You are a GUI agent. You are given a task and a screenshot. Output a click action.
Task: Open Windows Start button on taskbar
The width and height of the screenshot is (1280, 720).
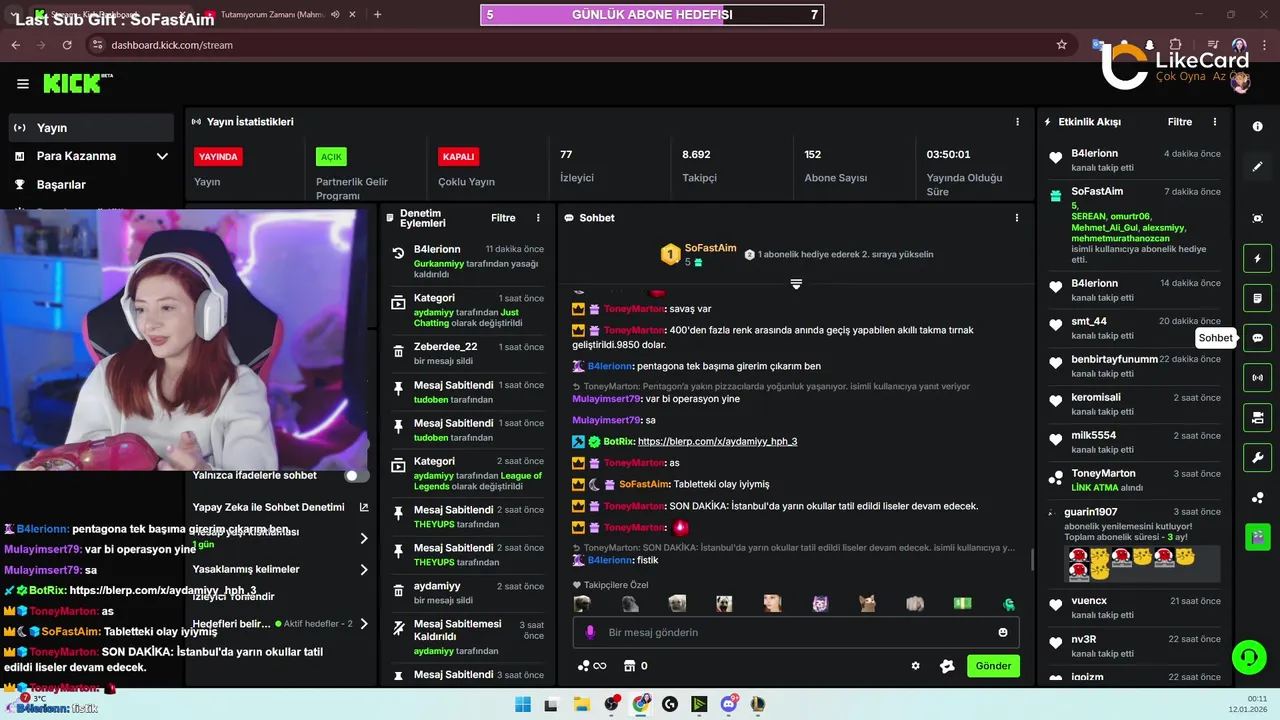click(x=523, y=704)
